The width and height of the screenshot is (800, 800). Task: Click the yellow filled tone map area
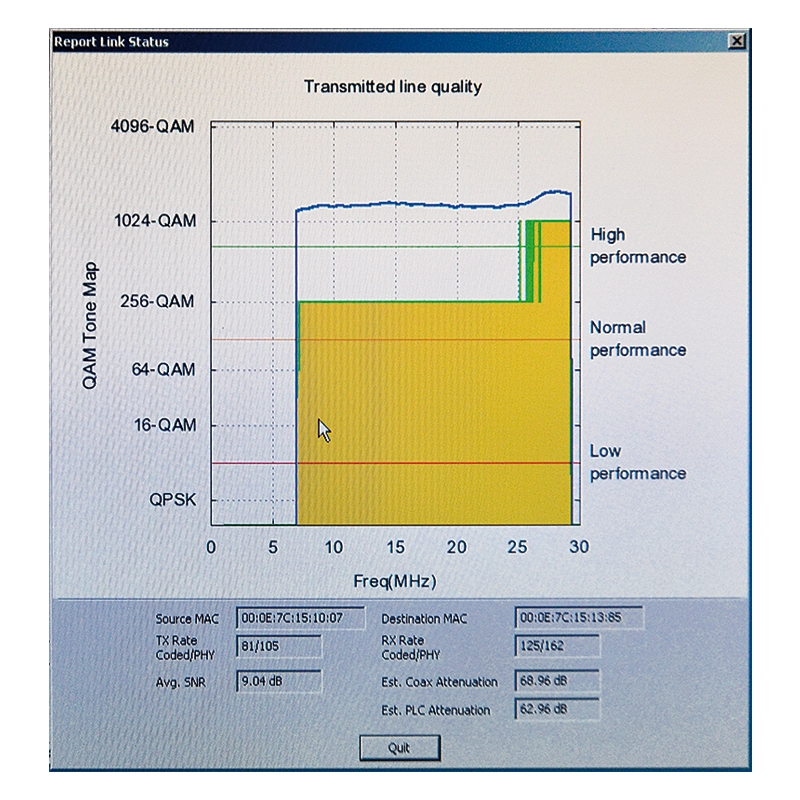point(430,420)
